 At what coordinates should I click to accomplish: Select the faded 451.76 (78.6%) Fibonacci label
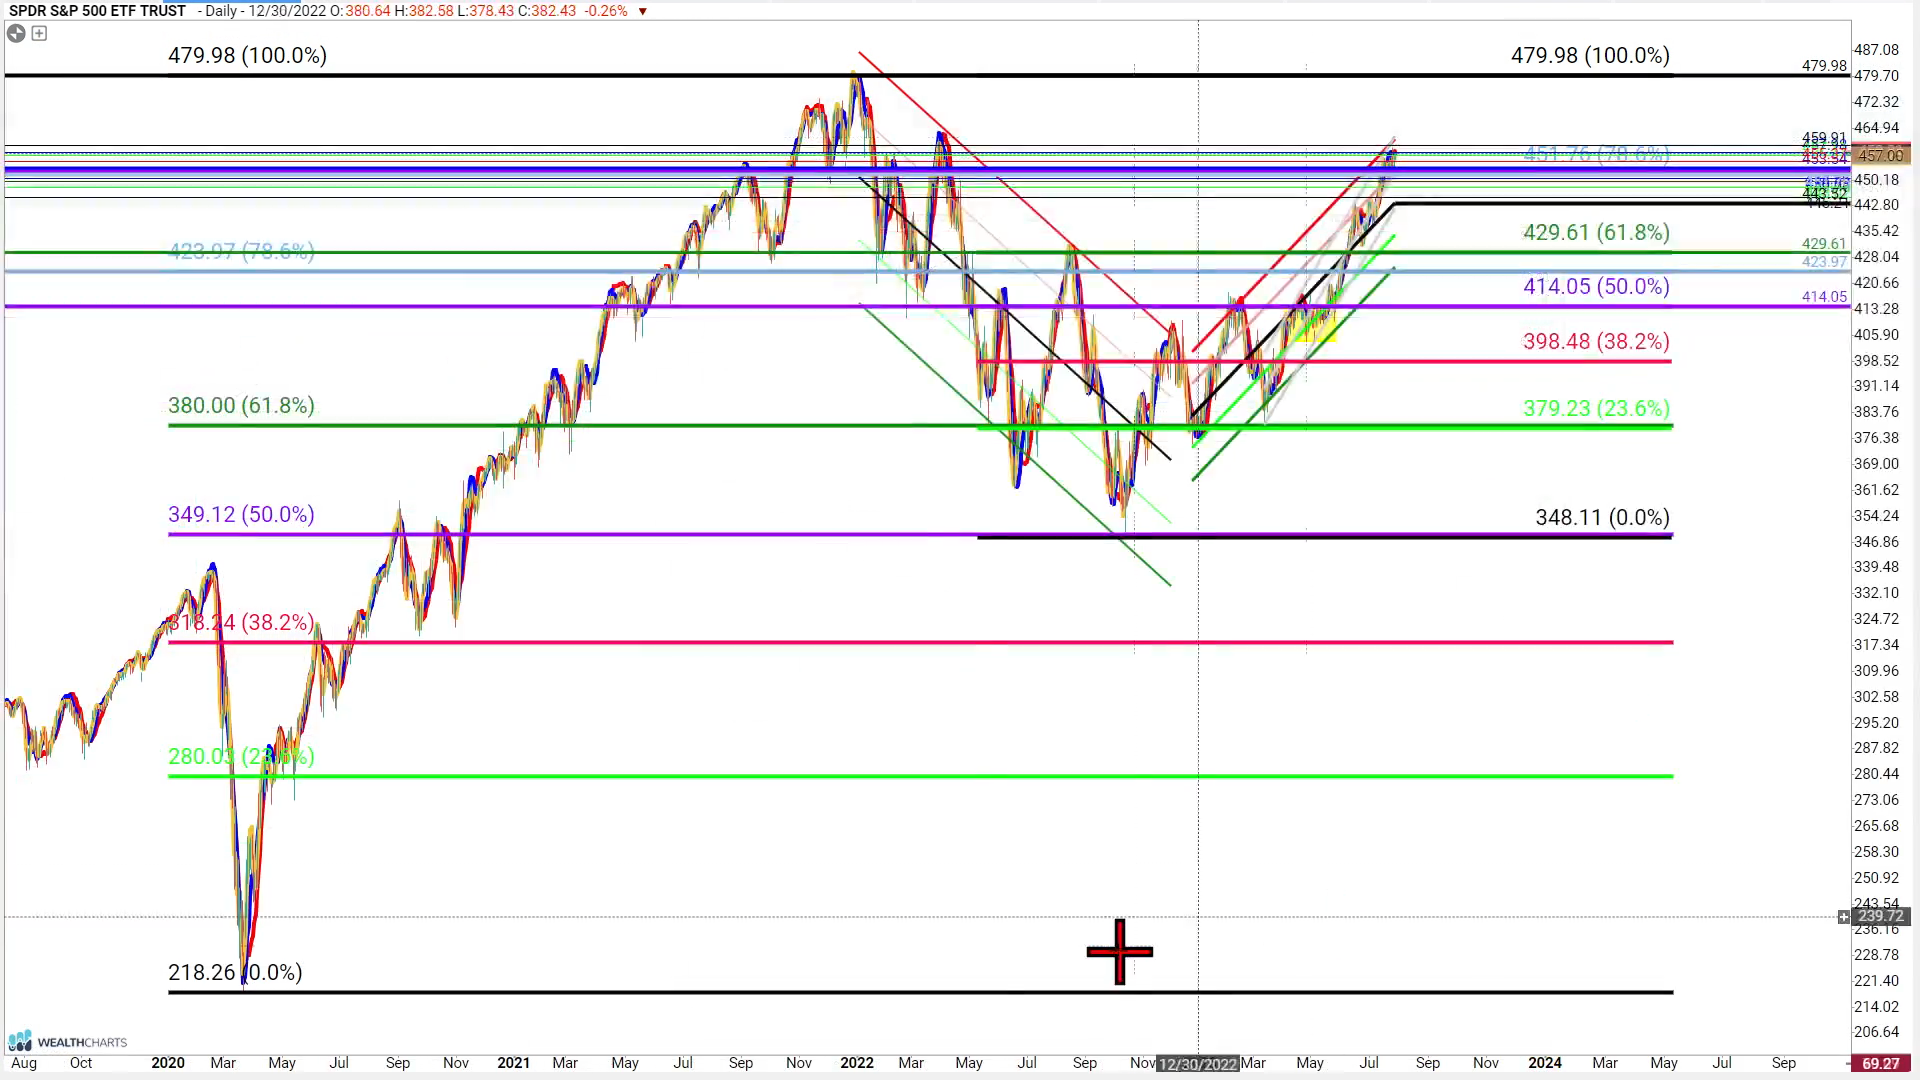[x=1596, y=154]
